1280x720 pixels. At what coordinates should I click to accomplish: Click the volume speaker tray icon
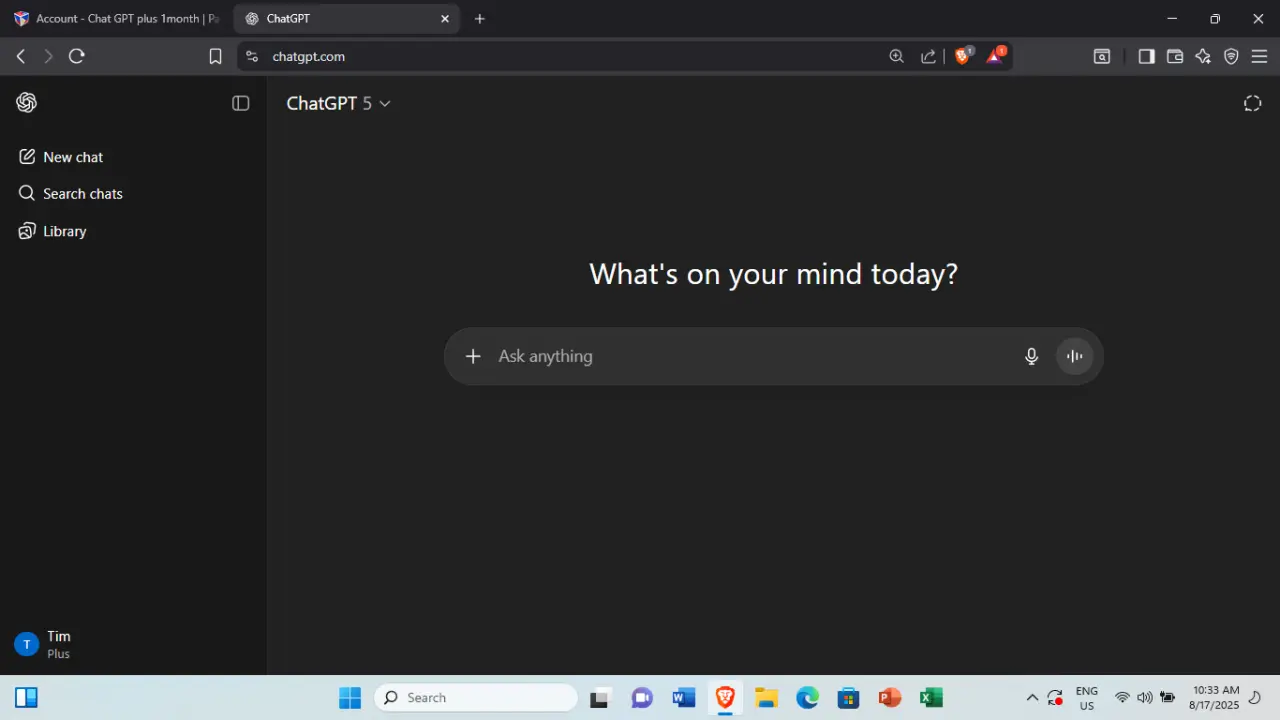(1145, 698)
